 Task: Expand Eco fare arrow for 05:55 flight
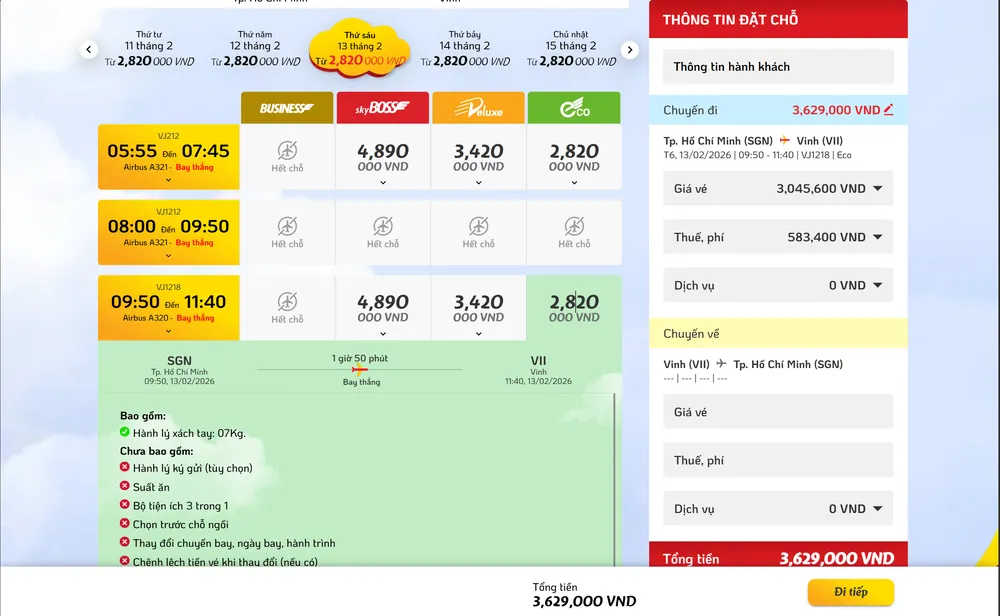point(574,183)
